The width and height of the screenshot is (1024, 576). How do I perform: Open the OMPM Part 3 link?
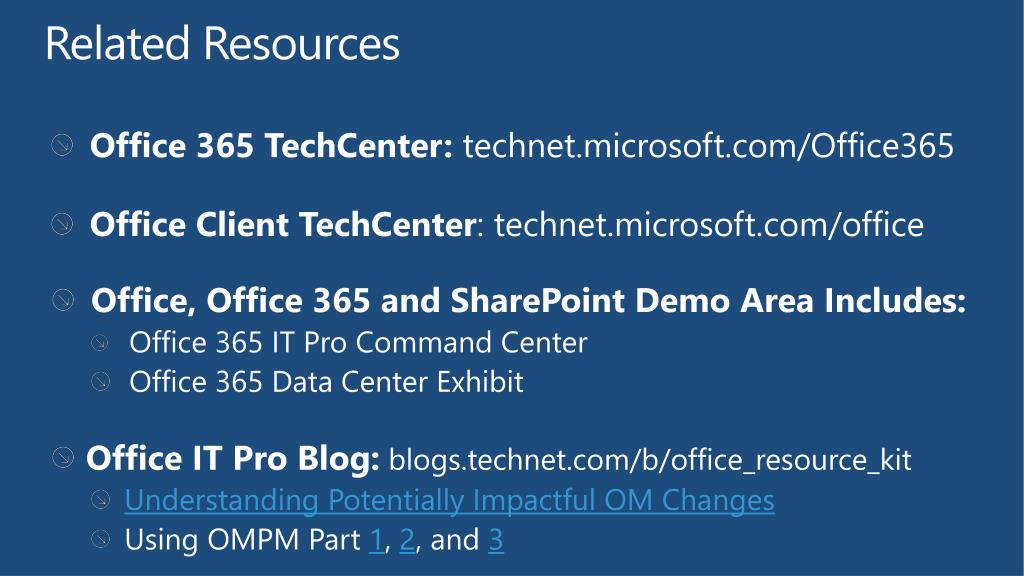(x=496, y=540)
